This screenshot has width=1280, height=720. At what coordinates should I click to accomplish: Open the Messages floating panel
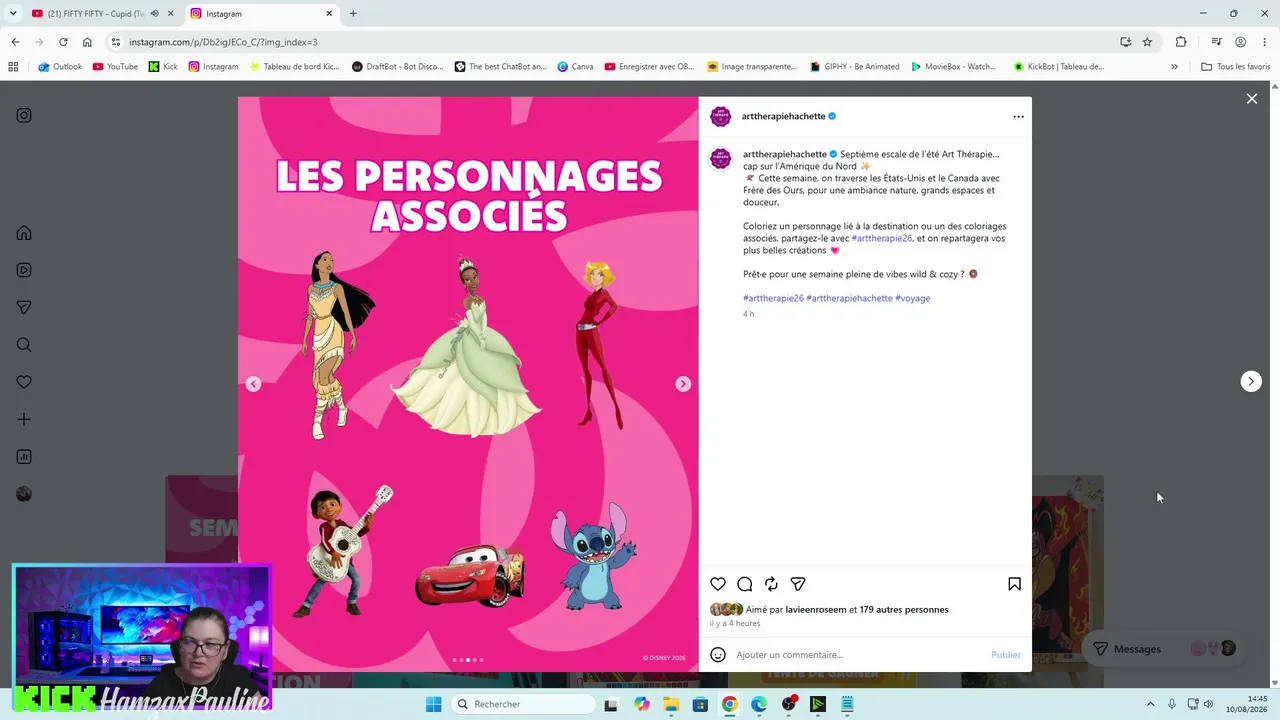(1166, 649)
